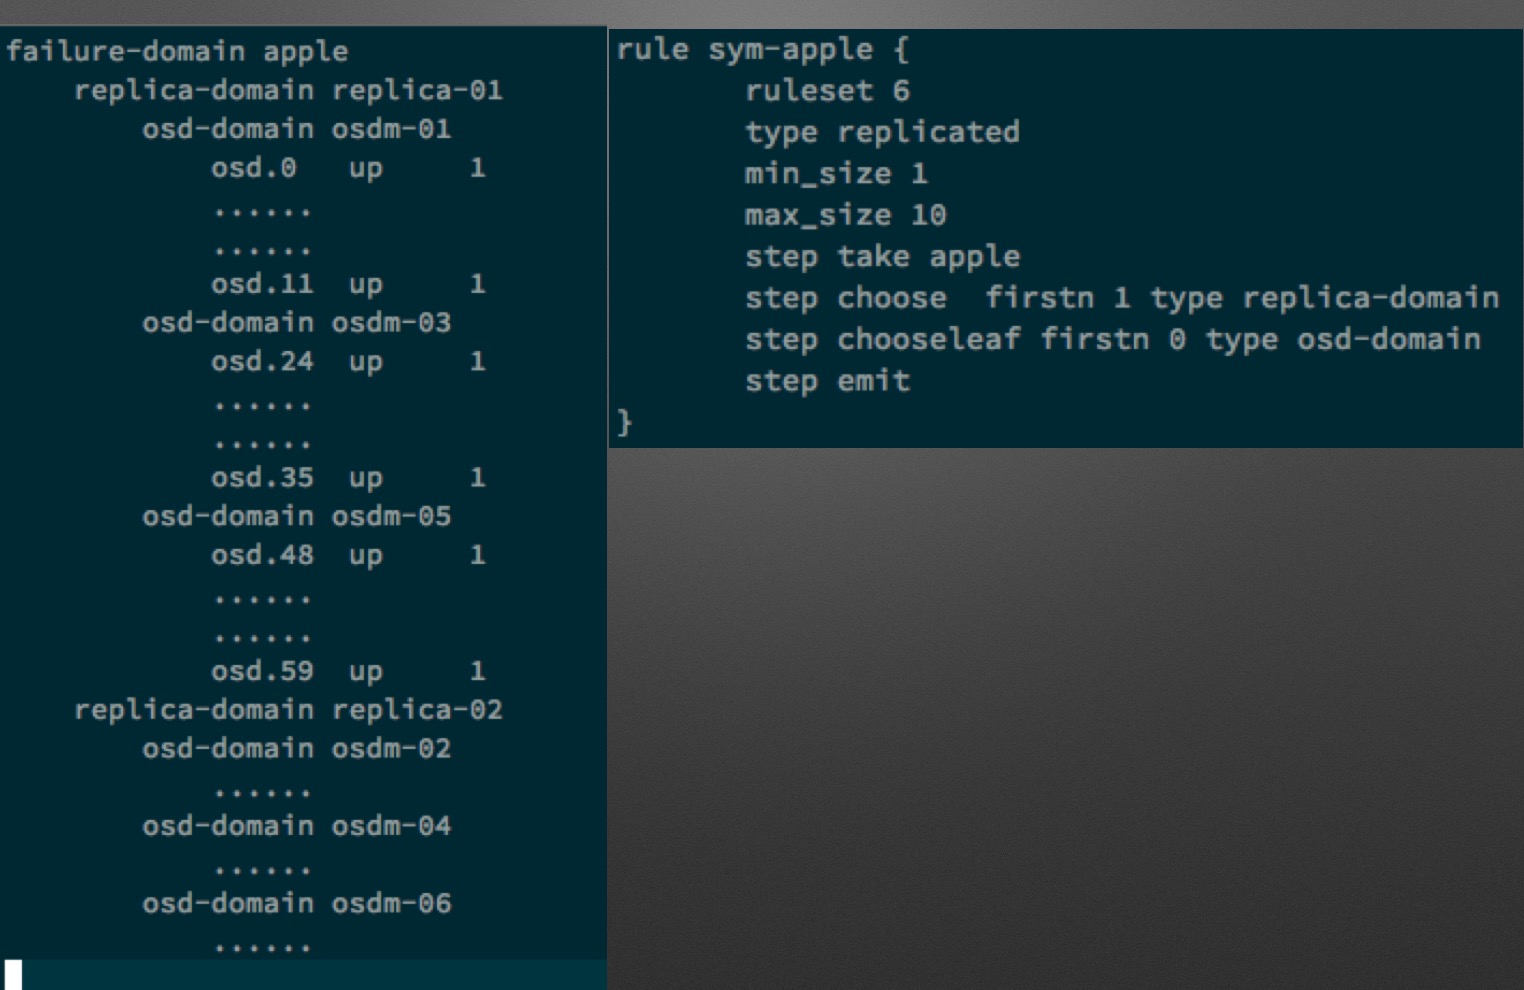
Task: Click 'osd-domain osdm-05' entry
Action: (296, 516)
